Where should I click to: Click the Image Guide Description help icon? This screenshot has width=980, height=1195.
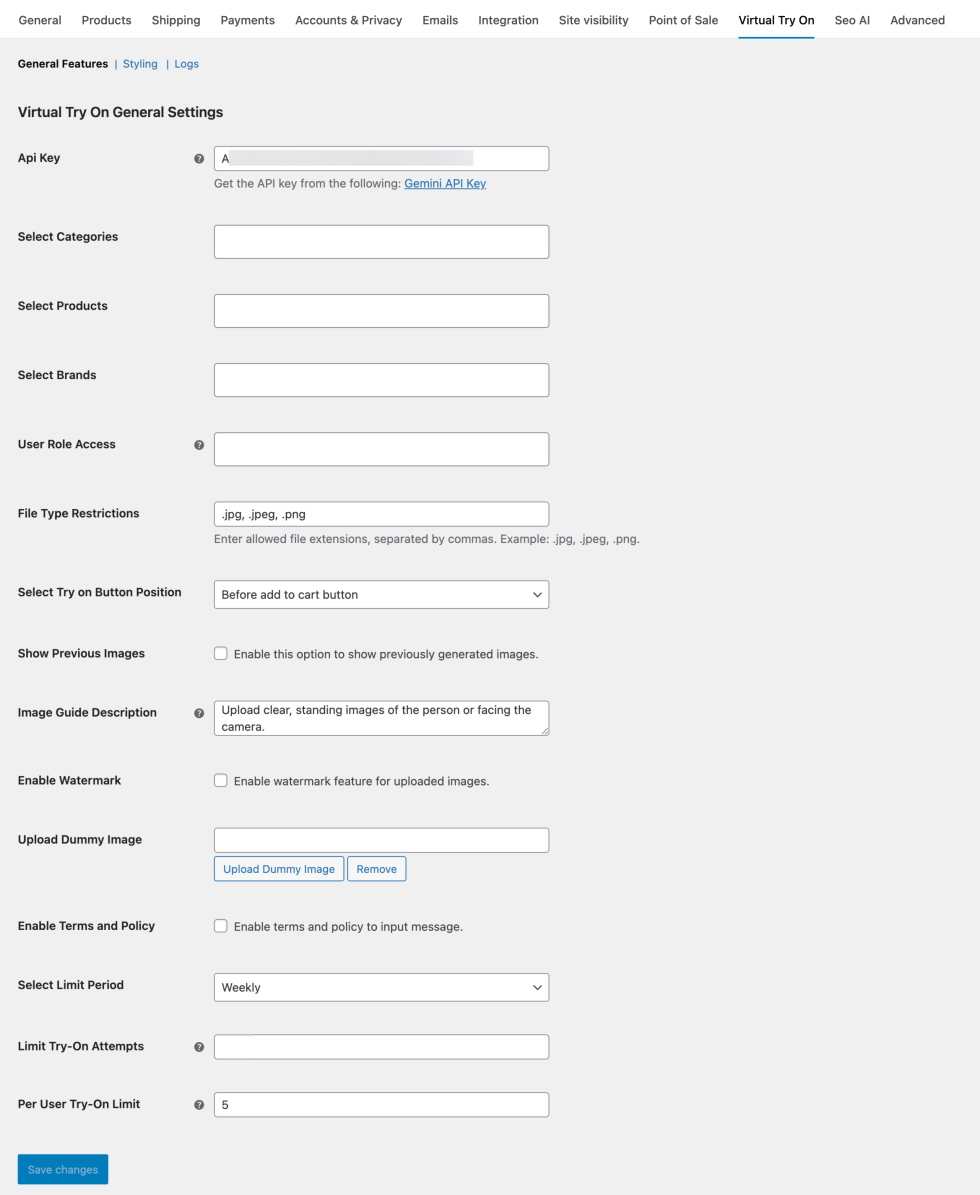(x=199, y=713)
